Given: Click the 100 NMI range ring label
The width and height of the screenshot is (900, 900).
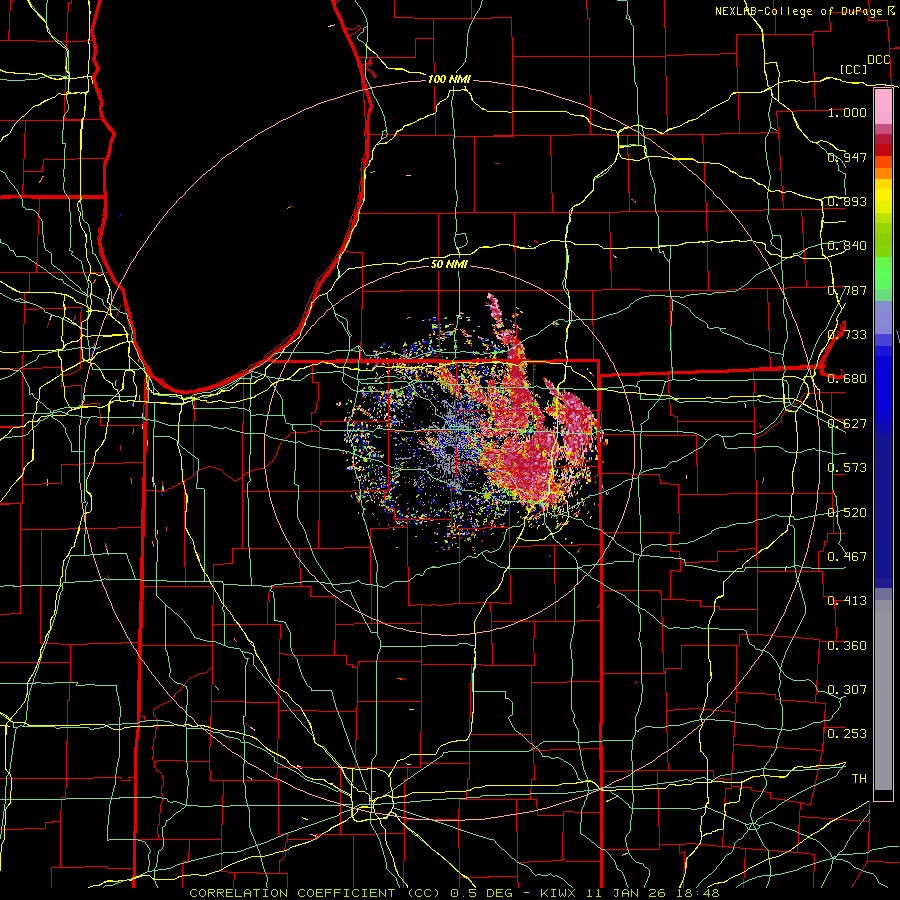Looking at the screenshot, I should coord(449,79).
